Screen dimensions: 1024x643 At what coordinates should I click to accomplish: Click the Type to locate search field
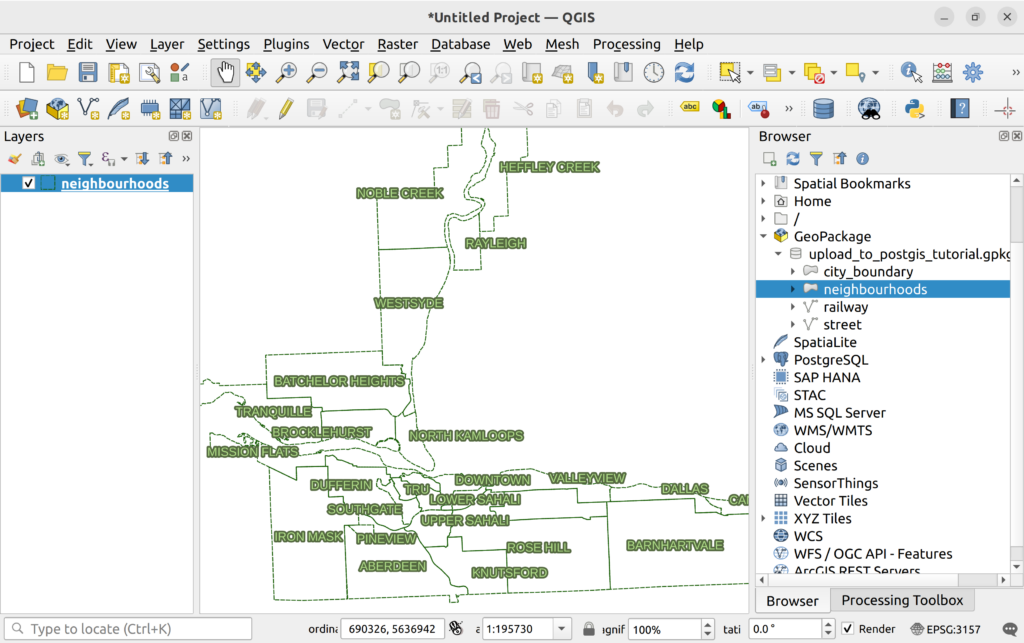(128, 629)
